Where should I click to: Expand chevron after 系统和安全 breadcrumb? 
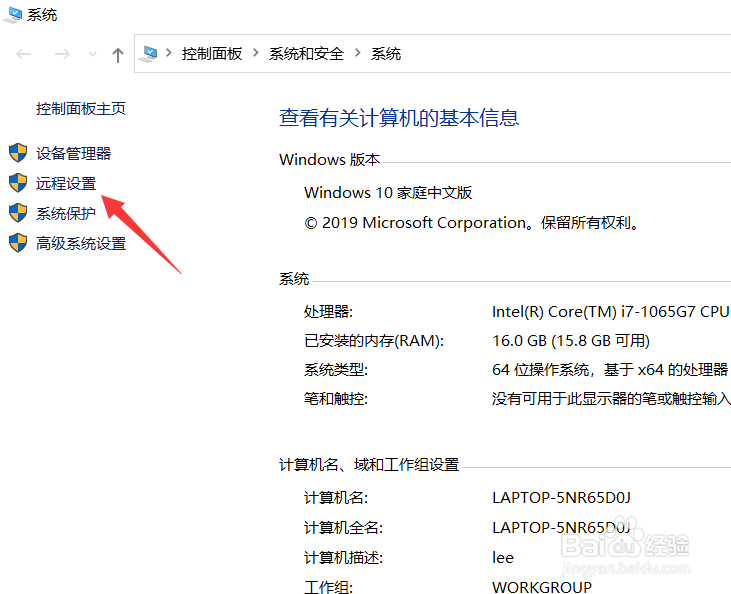coord(358,53)
